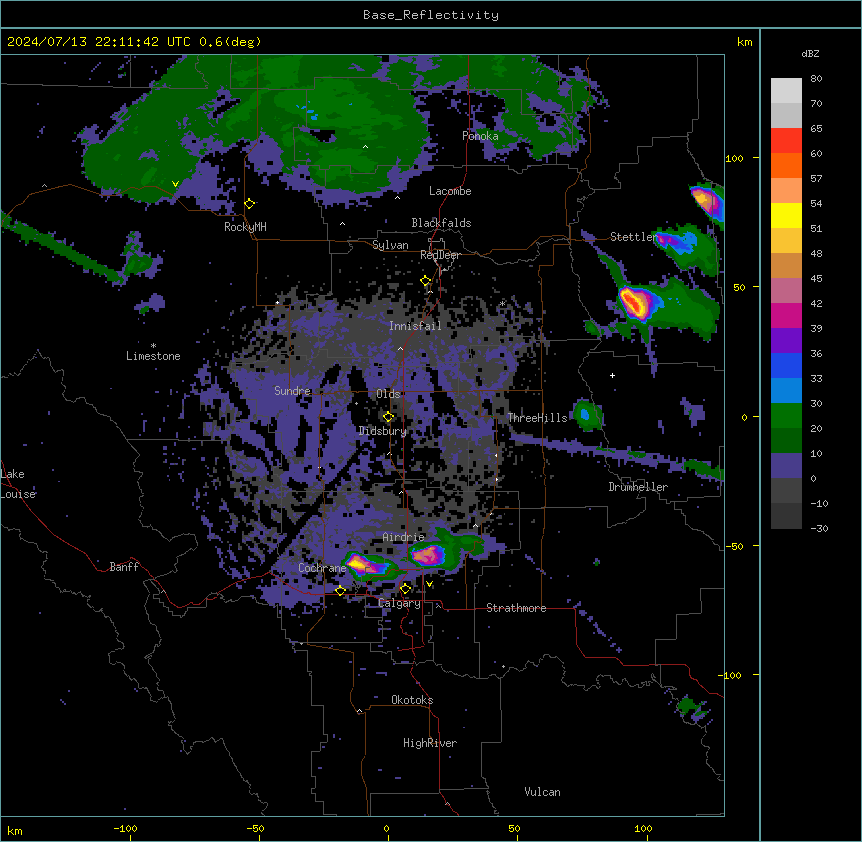The image size is (862, 842).
Task: Click the -100 tick on bottom axis
Action: click(x=126, y=828)
